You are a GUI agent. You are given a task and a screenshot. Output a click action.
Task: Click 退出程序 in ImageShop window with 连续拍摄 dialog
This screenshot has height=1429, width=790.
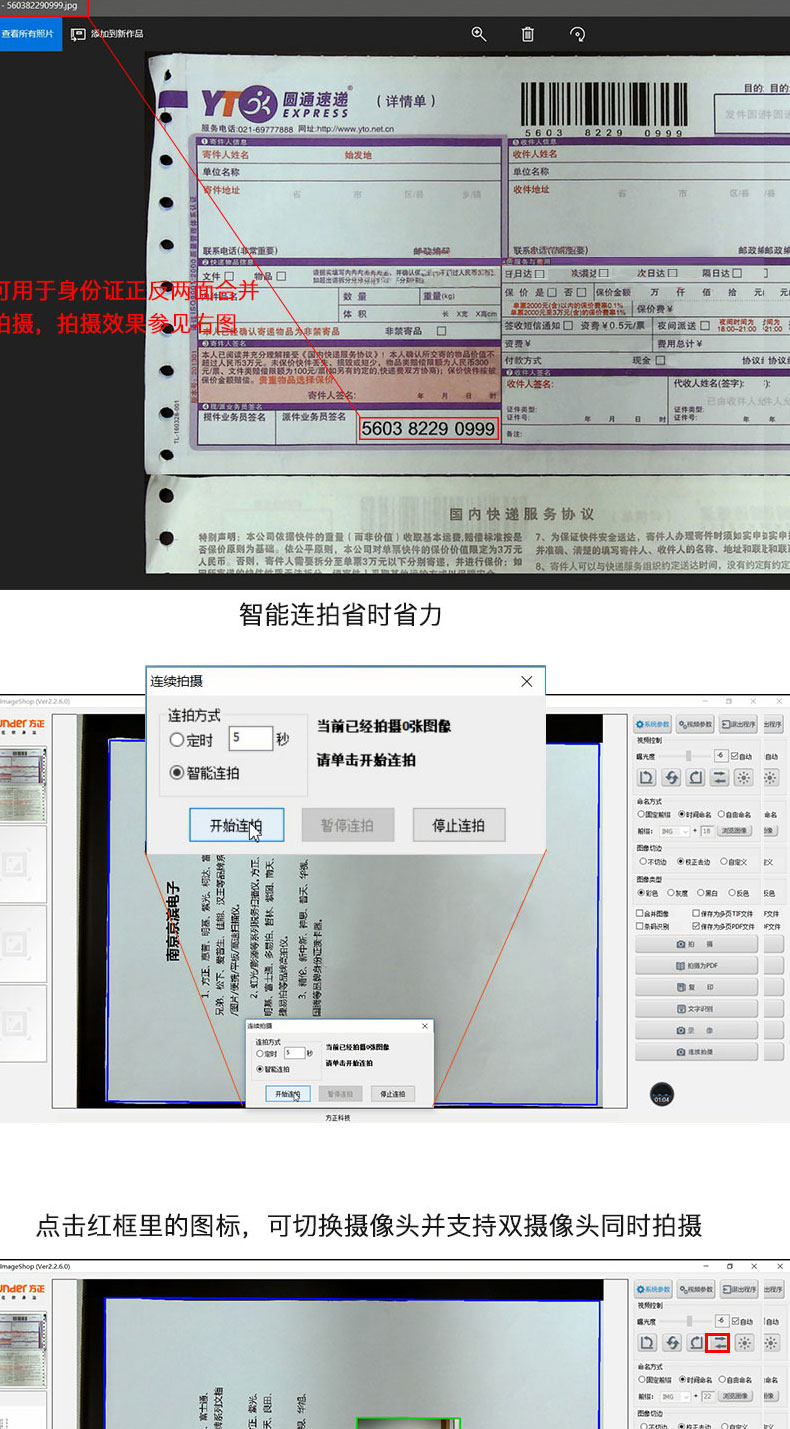pos(738,724)
